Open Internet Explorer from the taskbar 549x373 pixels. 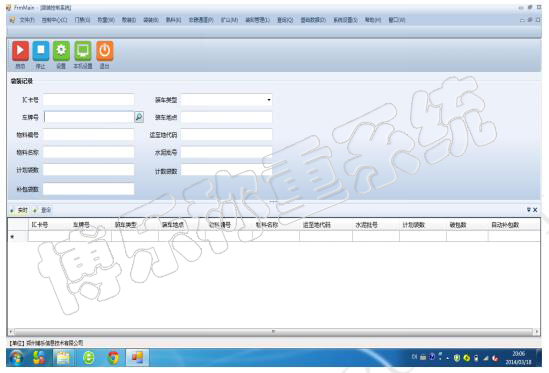click(89, 358)
